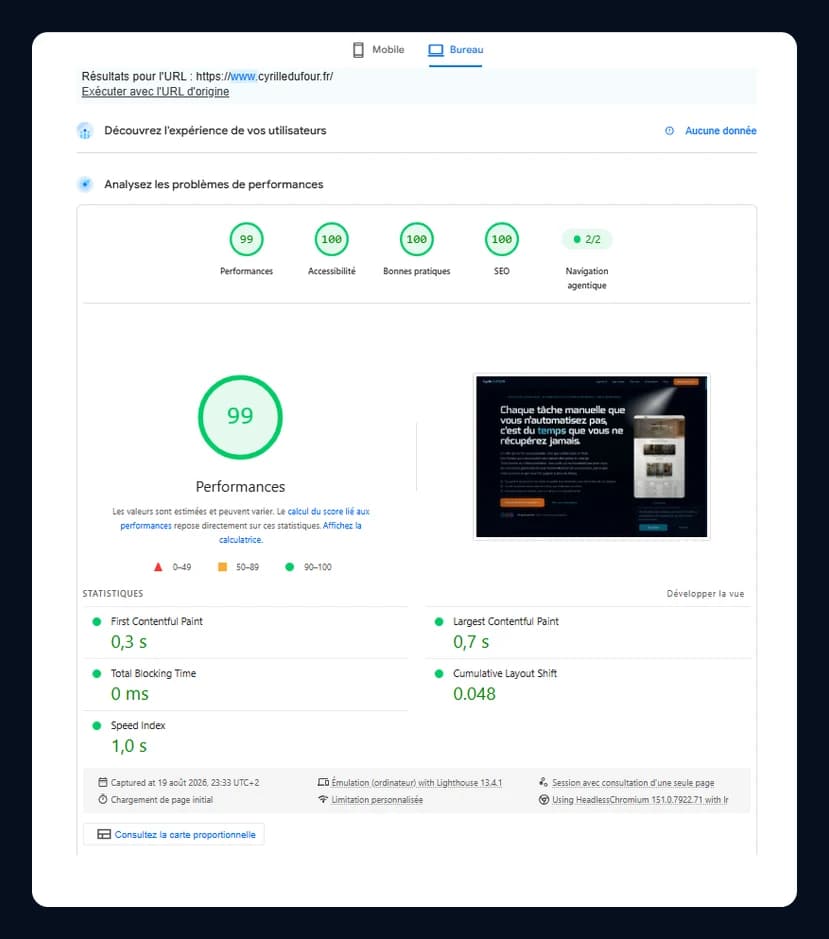This screenshot has height=939, width=829.
Task: Expand the Cumulative Layout Shift metric
Action: click(588, 684)
